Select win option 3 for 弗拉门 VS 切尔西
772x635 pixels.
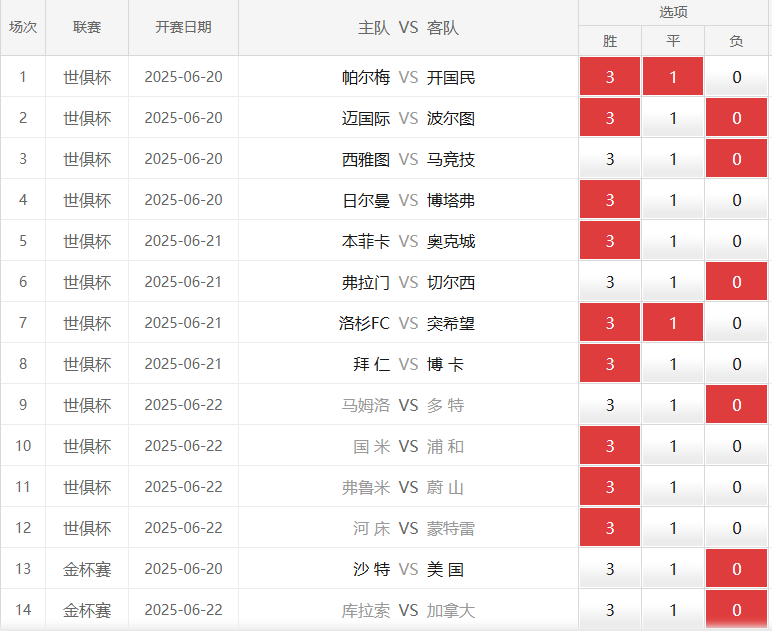click(x=610, y=282)
